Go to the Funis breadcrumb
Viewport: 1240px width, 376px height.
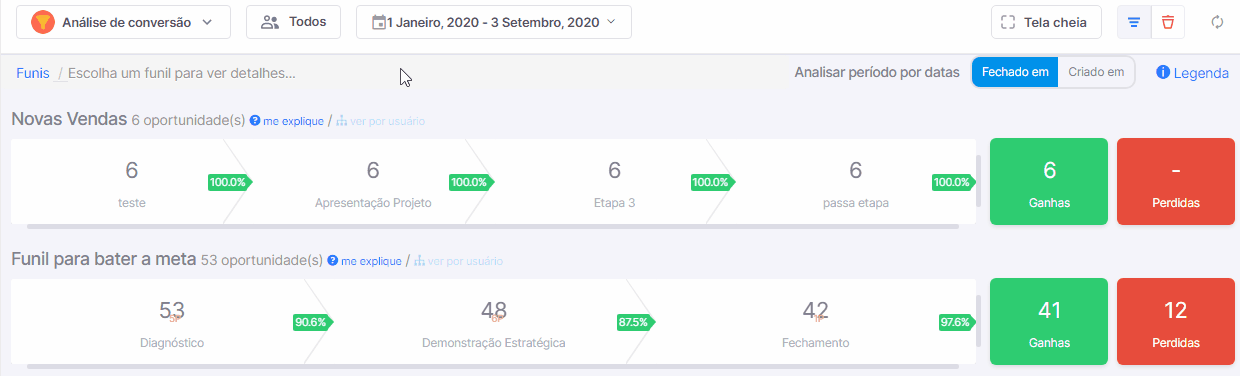tap(33, 73)
